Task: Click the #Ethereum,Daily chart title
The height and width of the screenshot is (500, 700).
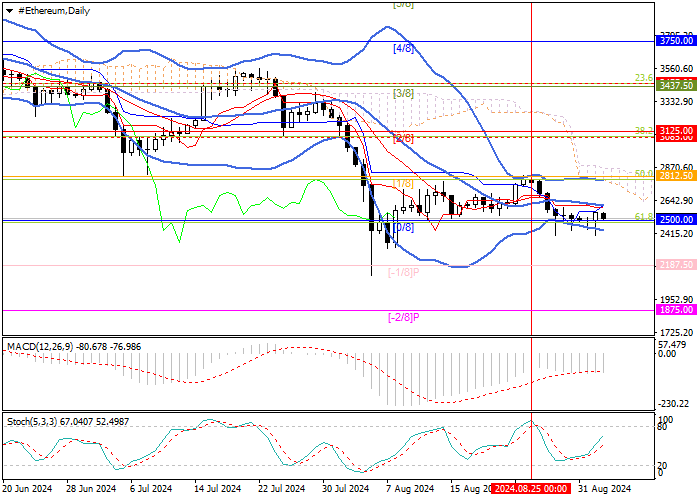Action: (x=54, y=11)
